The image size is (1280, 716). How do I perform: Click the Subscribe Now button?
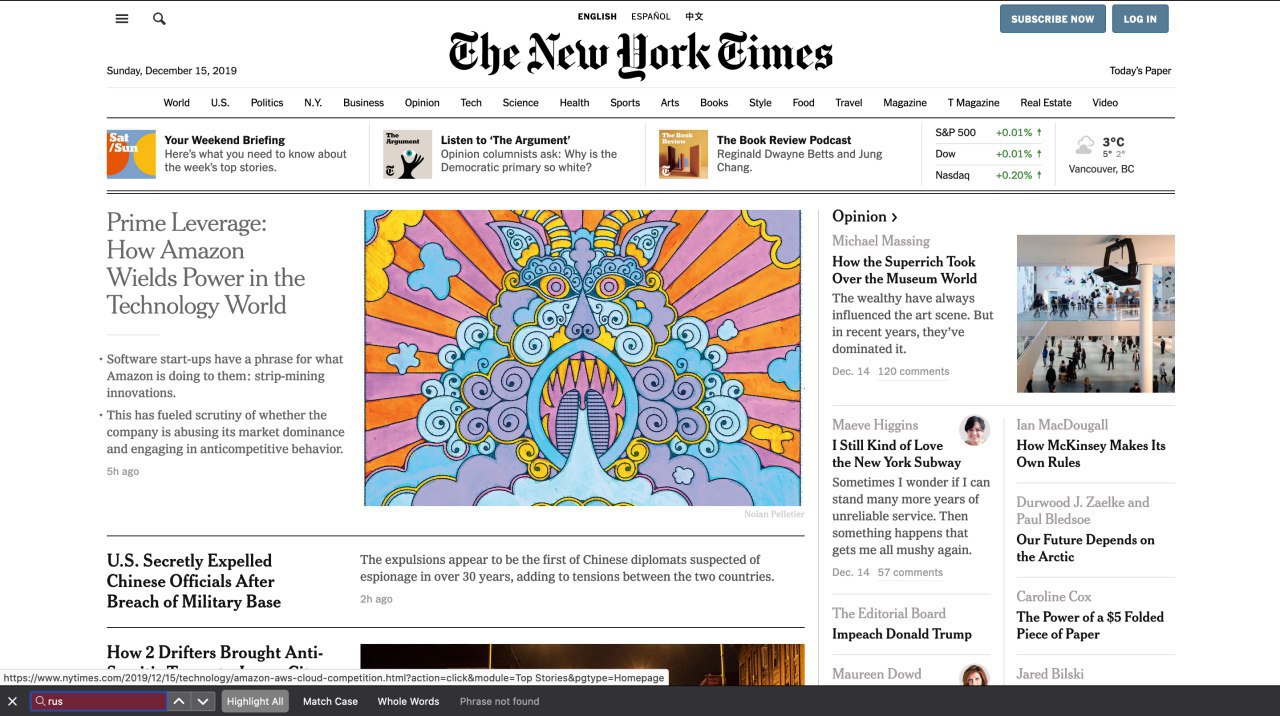pos(1053,19)
